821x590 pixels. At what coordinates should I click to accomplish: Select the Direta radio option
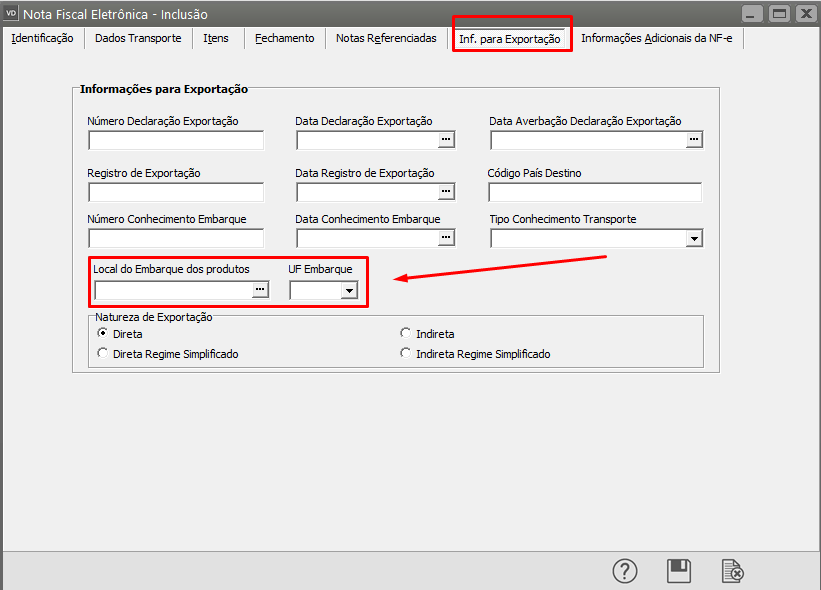[102, 333]
